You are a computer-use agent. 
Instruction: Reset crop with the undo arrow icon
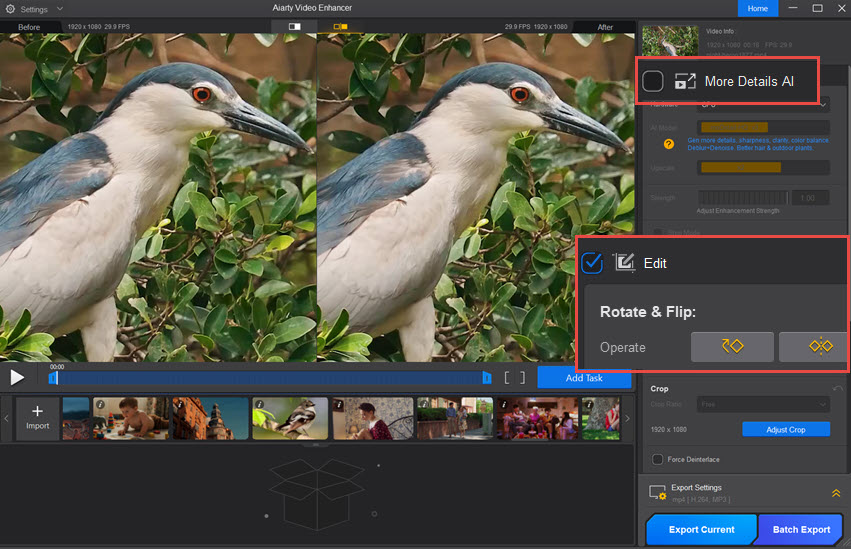tap(838, 388)
